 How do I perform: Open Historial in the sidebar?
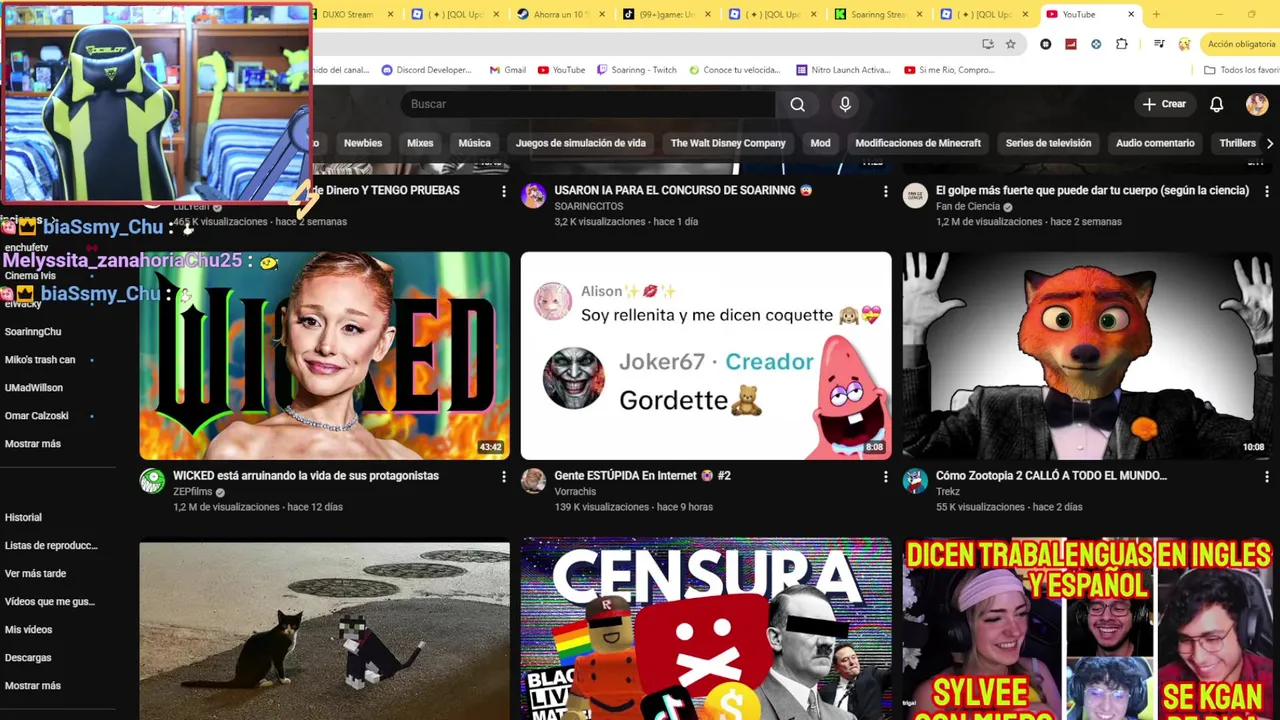click(23, 517)
